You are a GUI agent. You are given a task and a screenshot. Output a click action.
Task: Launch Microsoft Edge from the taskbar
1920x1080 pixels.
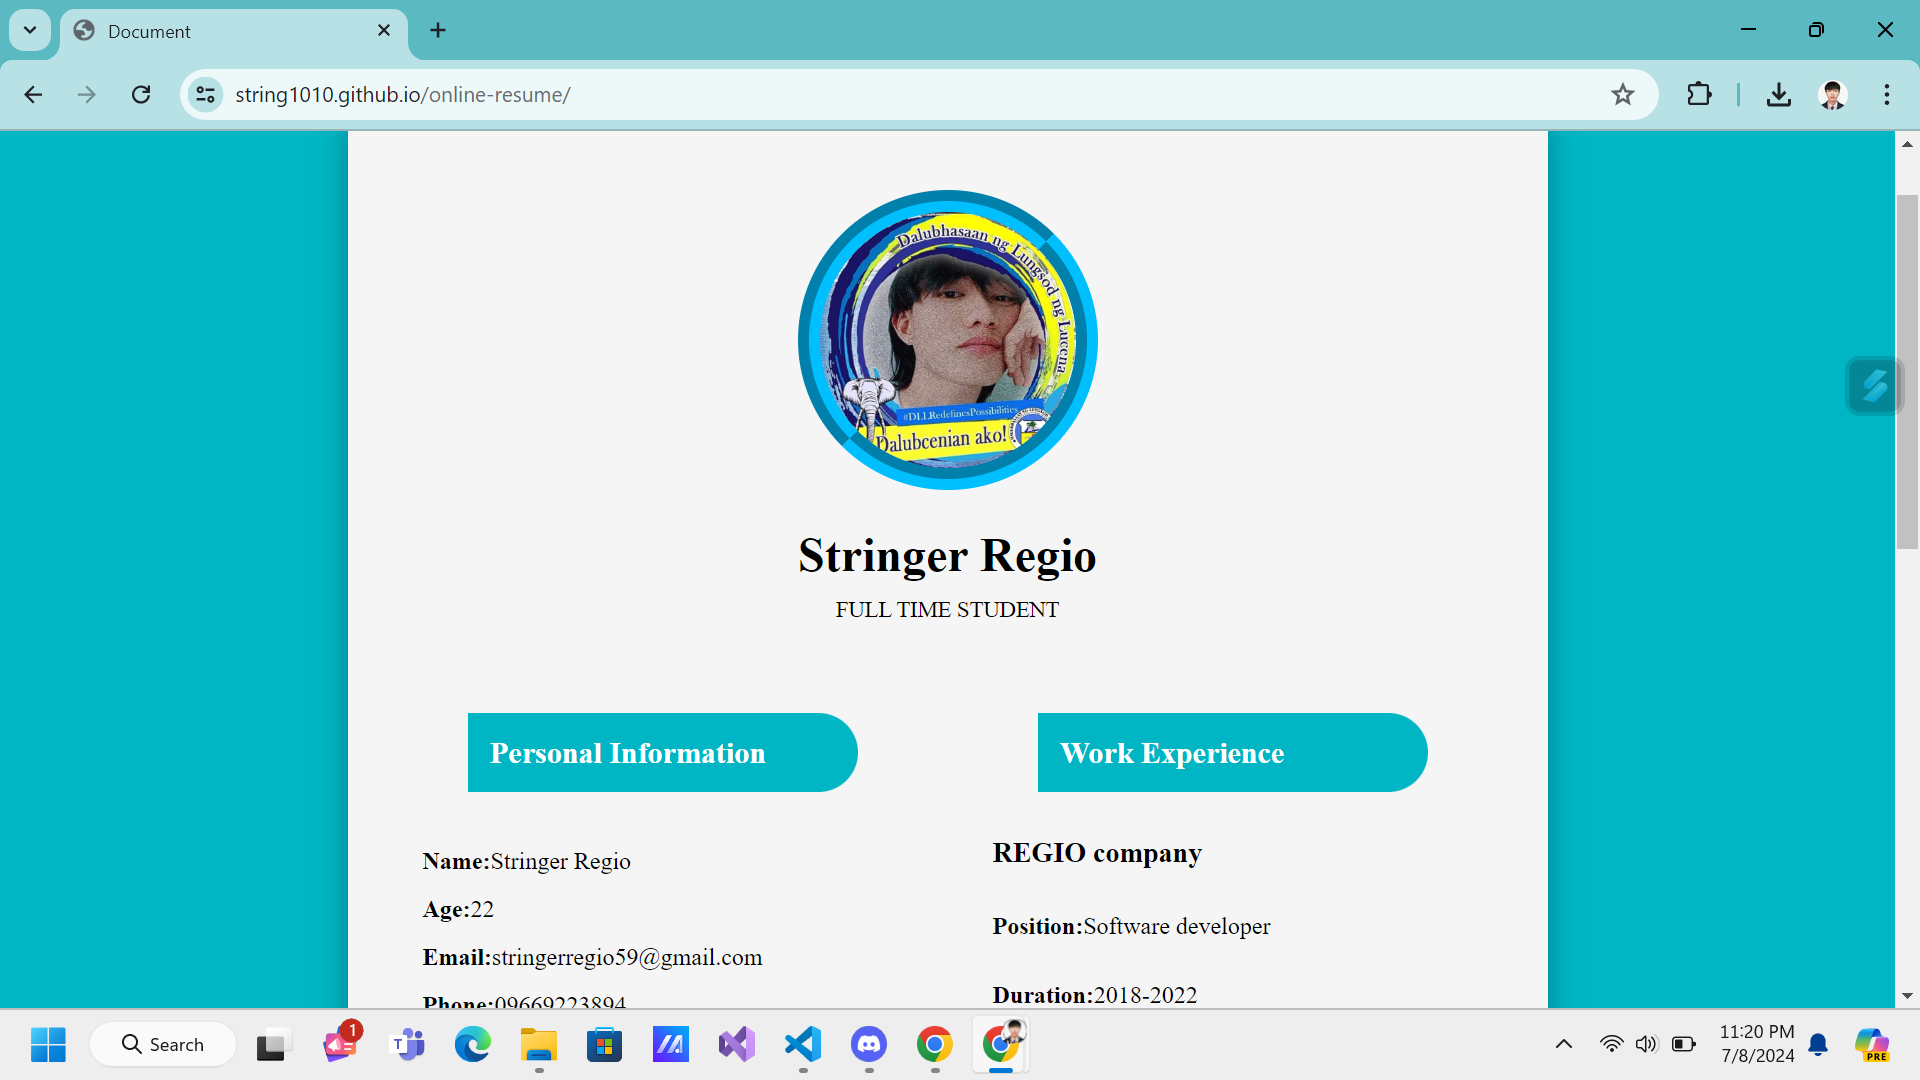click(x=472, y=1044)
